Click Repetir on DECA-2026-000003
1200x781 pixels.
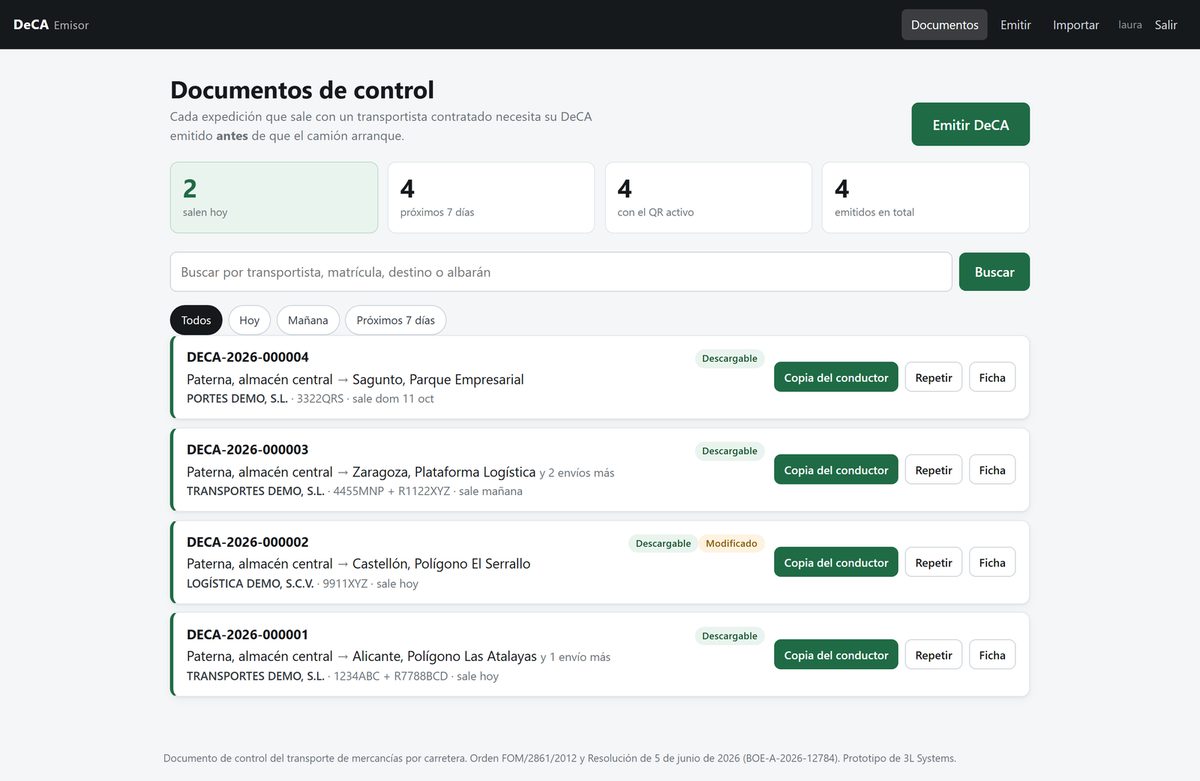pos(933,470)
